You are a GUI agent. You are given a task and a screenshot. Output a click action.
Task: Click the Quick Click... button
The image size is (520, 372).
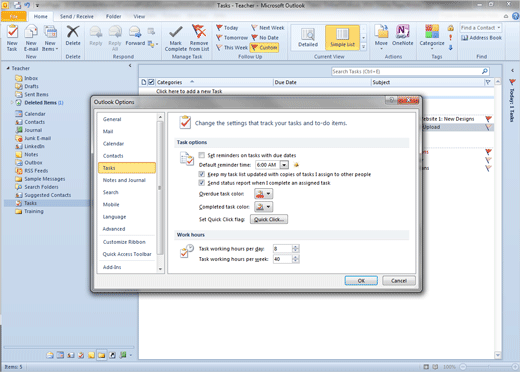tap(269, 219)
